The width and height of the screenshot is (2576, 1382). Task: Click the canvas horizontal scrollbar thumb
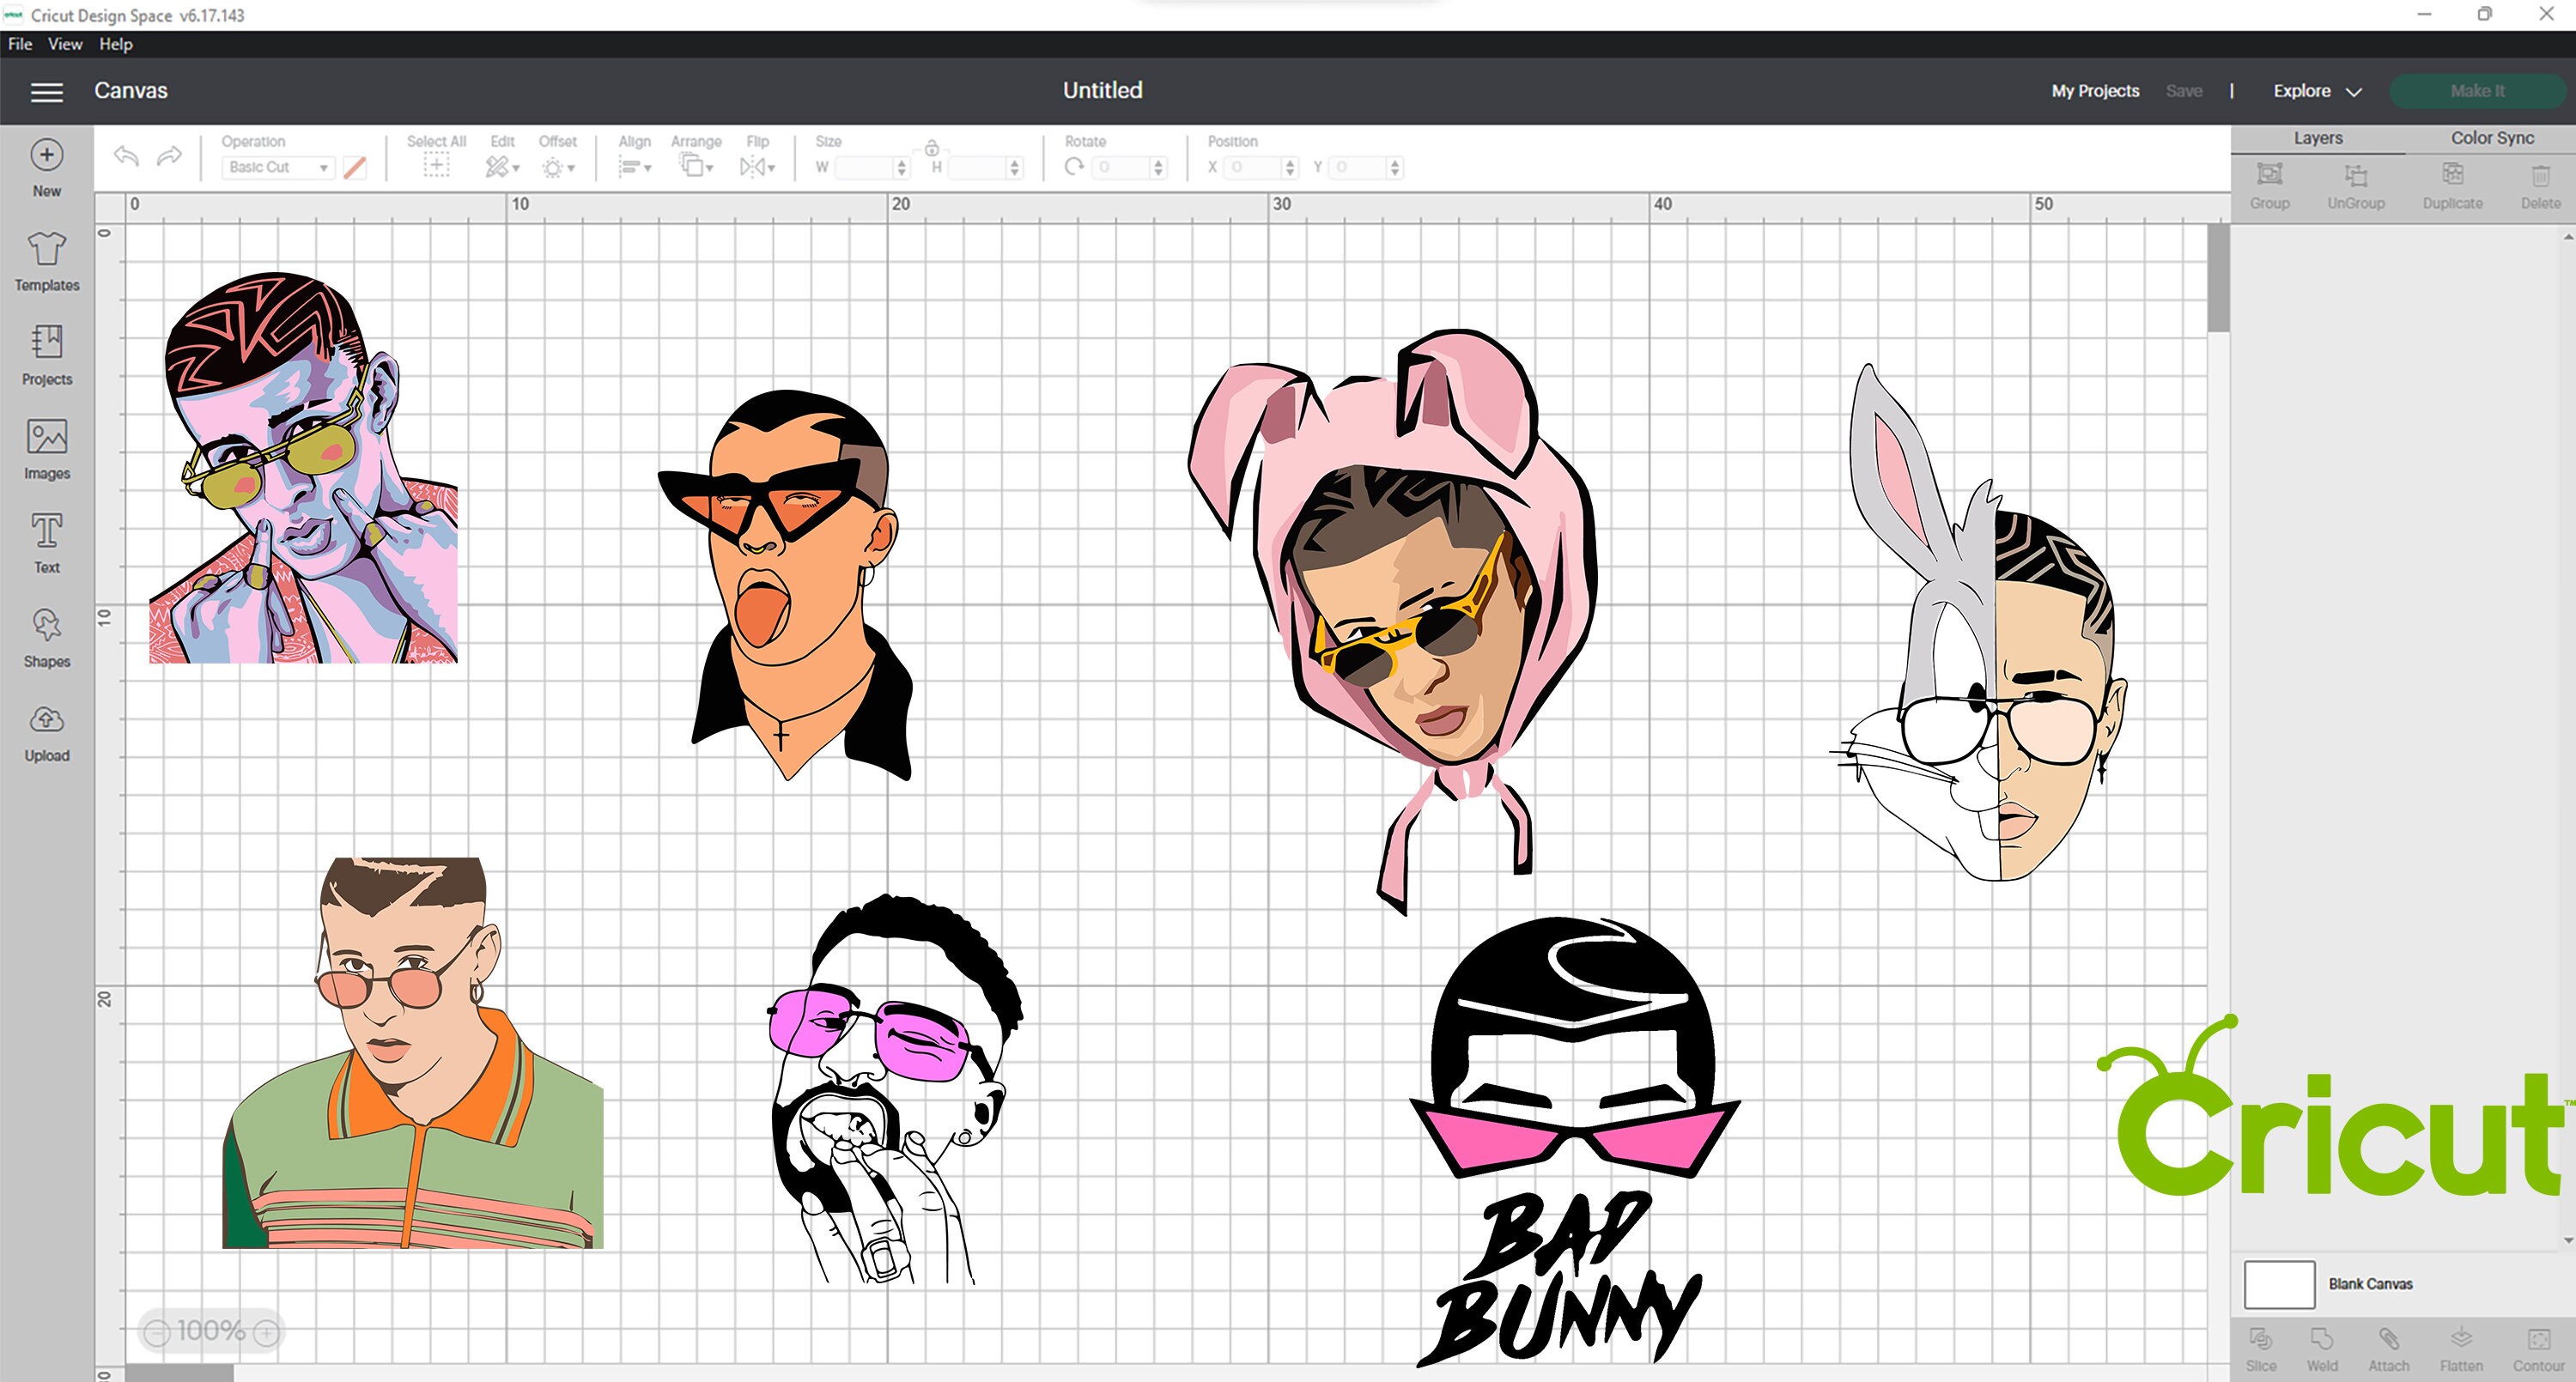[179, 1373]
